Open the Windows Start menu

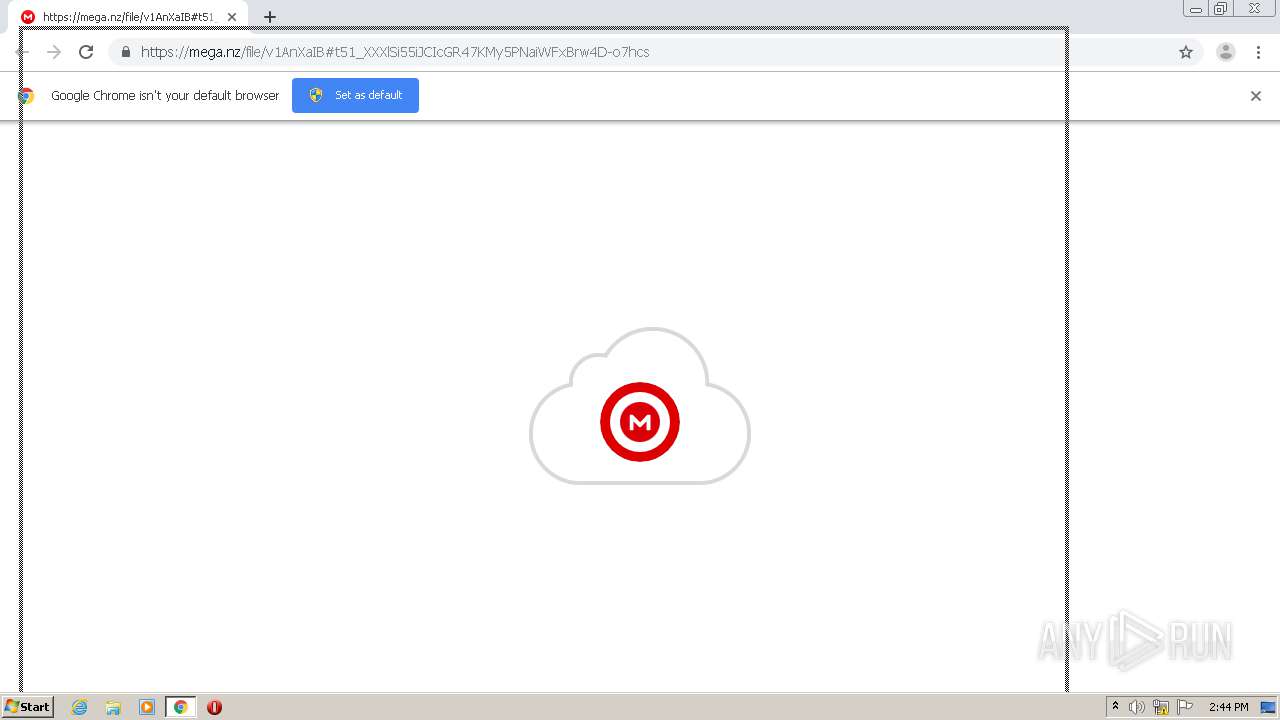28,706
